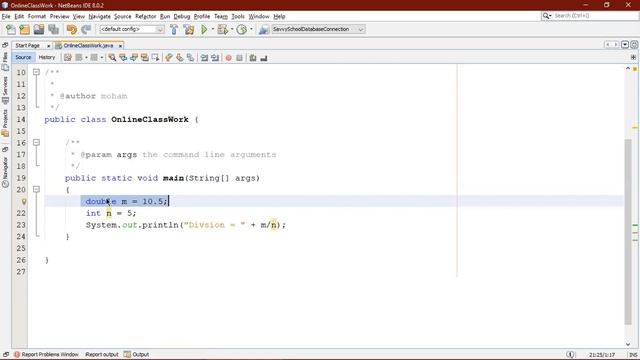The width and height of the screenshot is (640, 360).
Task: Open the Help menu
Action: tap(279, 16)
